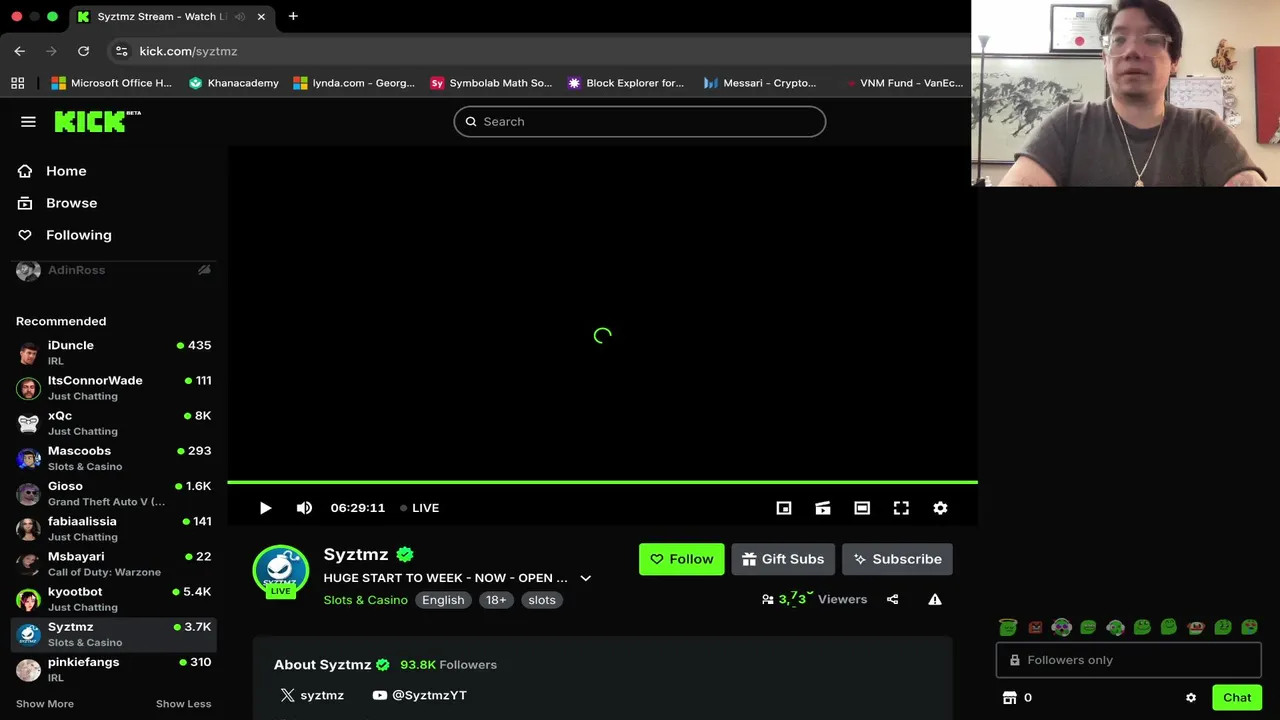1280x720 pixels.
Task: Go back with browser back arrow
Action: click(19, 51)
